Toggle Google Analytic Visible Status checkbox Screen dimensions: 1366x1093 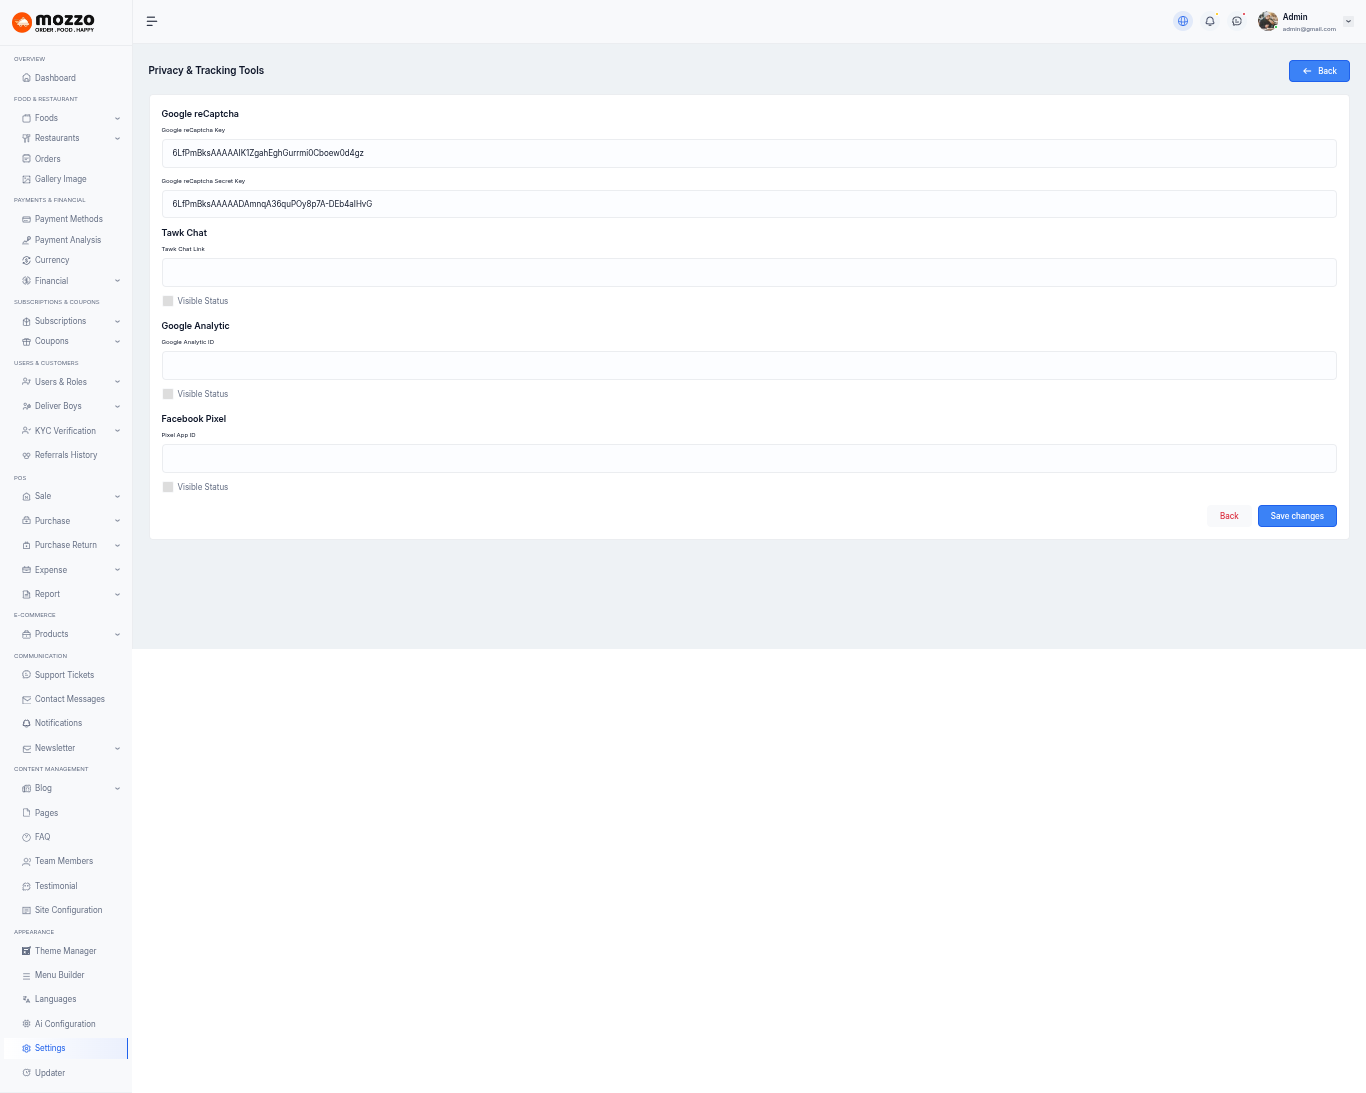[x=168, y=394]
